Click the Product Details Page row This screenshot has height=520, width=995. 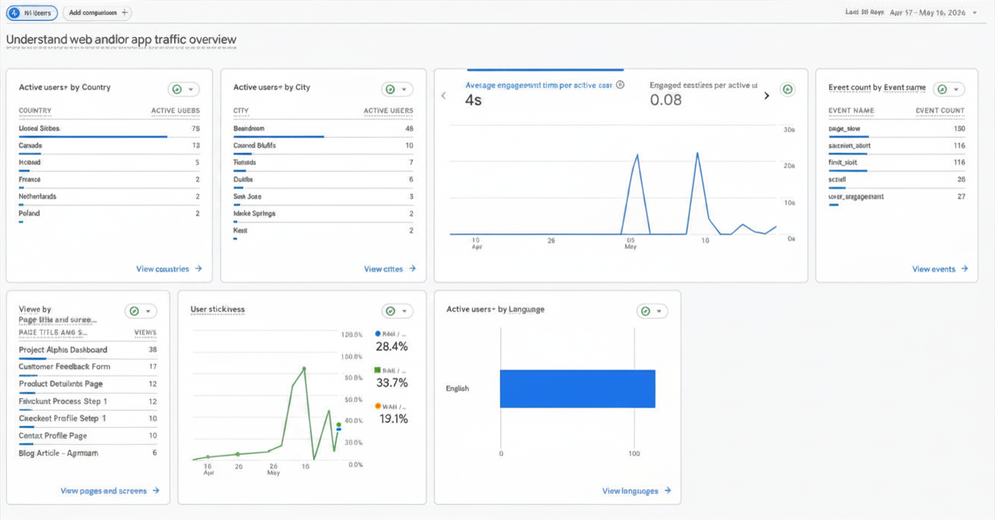click(x=88, y=385)
